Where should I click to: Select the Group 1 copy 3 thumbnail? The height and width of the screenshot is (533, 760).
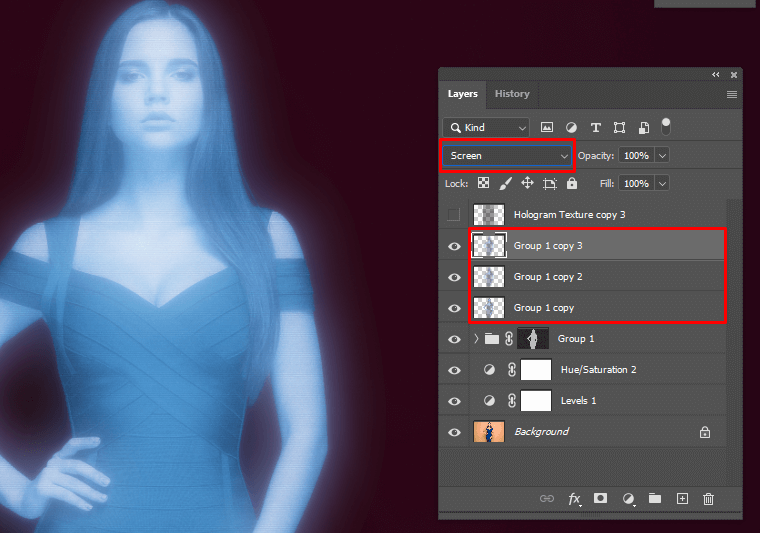pyautogui.click(x=489, y=246)
